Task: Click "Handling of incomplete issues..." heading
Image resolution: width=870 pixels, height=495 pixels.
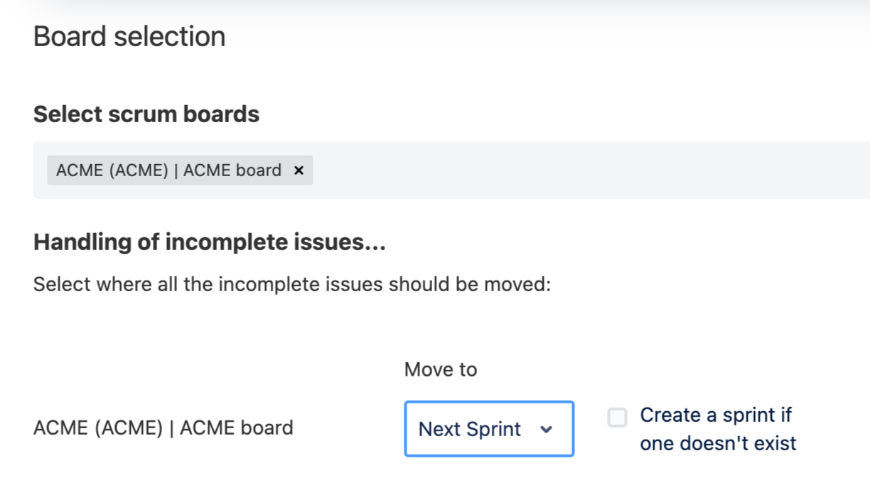Action: coord(210,242)
